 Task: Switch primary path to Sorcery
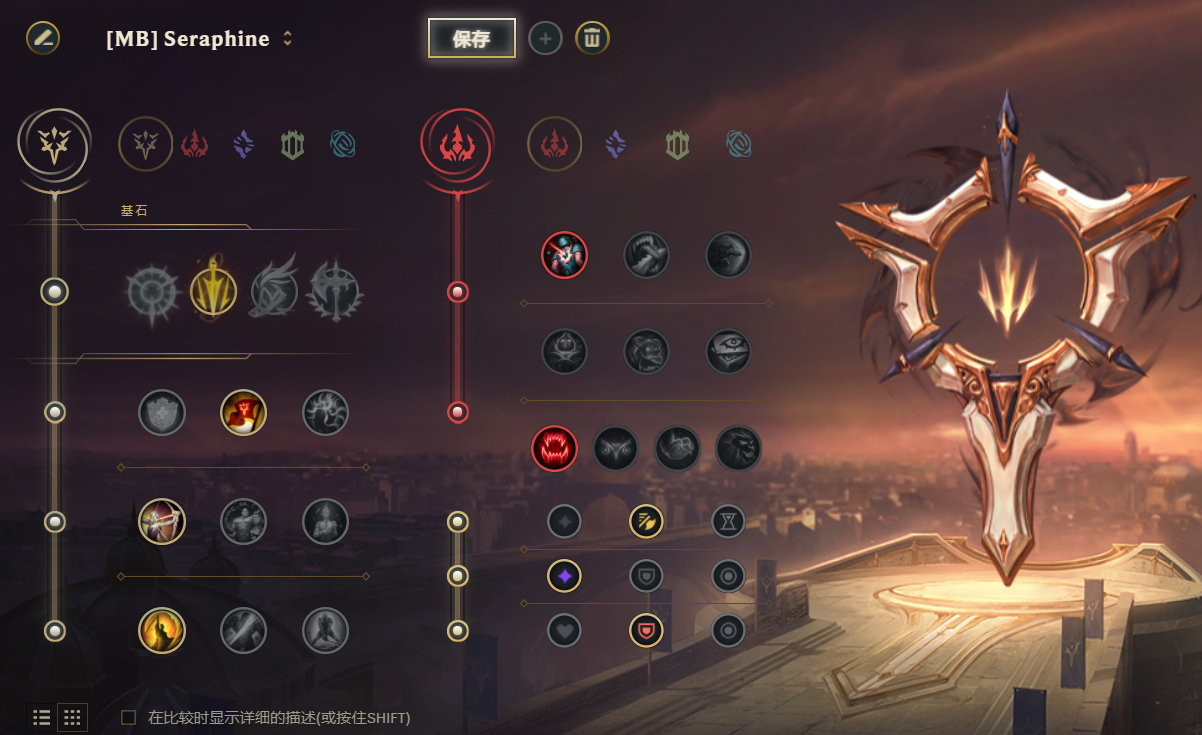[243, 145]
